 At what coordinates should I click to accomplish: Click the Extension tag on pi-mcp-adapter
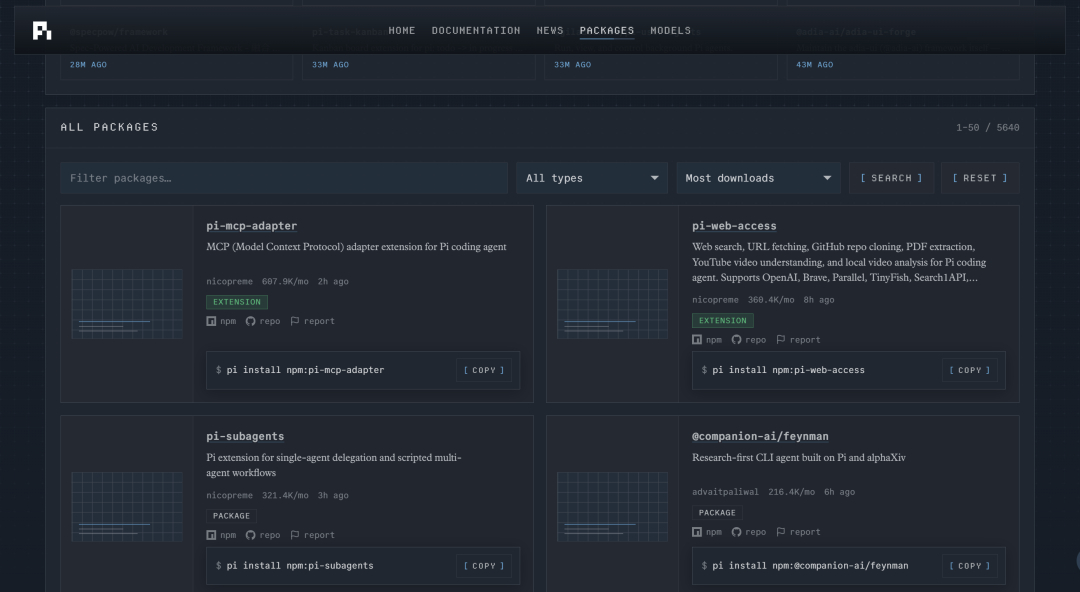[x=237, y=302]
